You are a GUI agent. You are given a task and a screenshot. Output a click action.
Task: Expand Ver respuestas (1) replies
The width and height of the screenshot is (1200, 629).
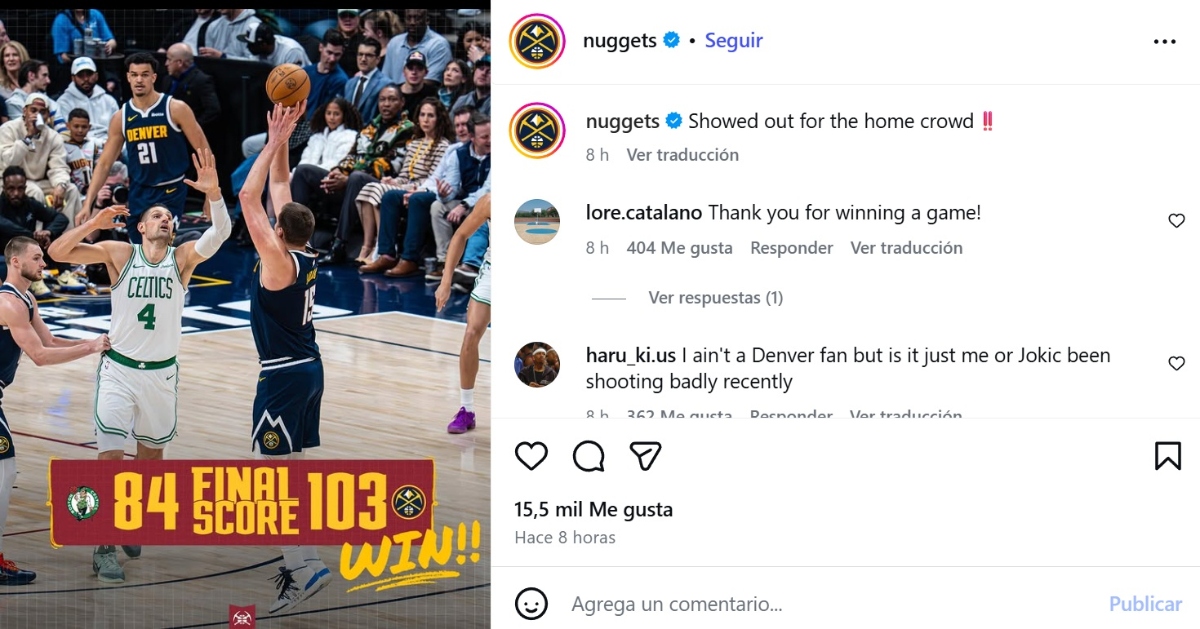715,298
